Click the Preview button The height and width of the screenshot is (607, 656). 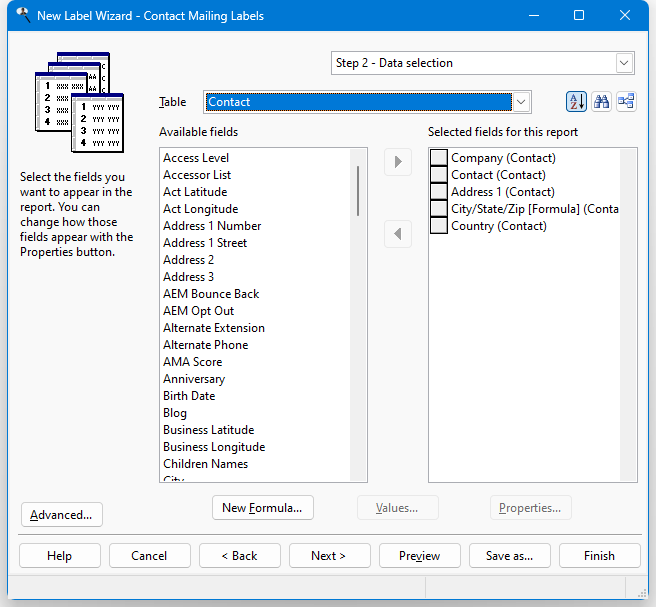point(420,556)
